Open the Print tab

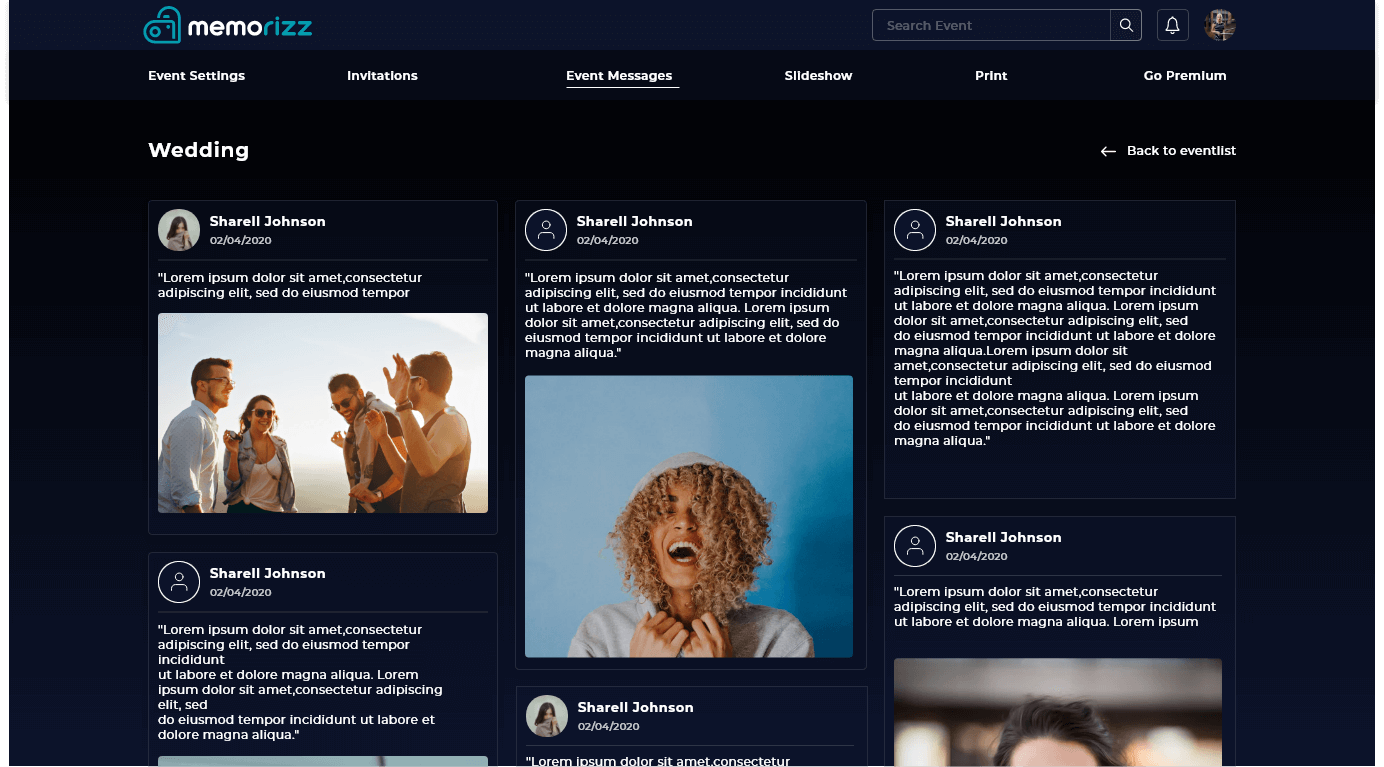991,76
